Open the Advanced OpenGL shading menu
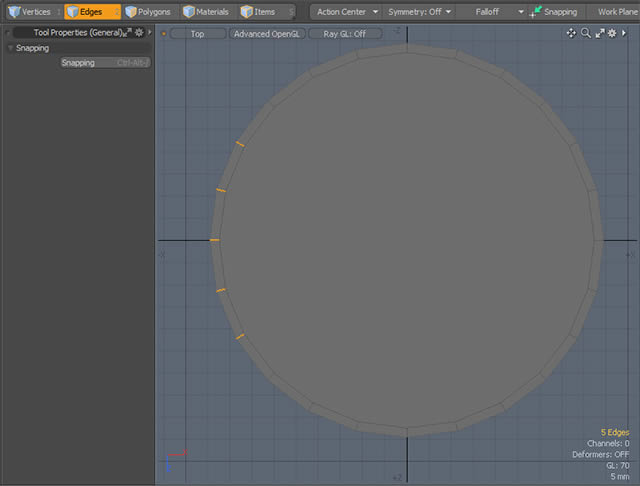 point(267,34)
